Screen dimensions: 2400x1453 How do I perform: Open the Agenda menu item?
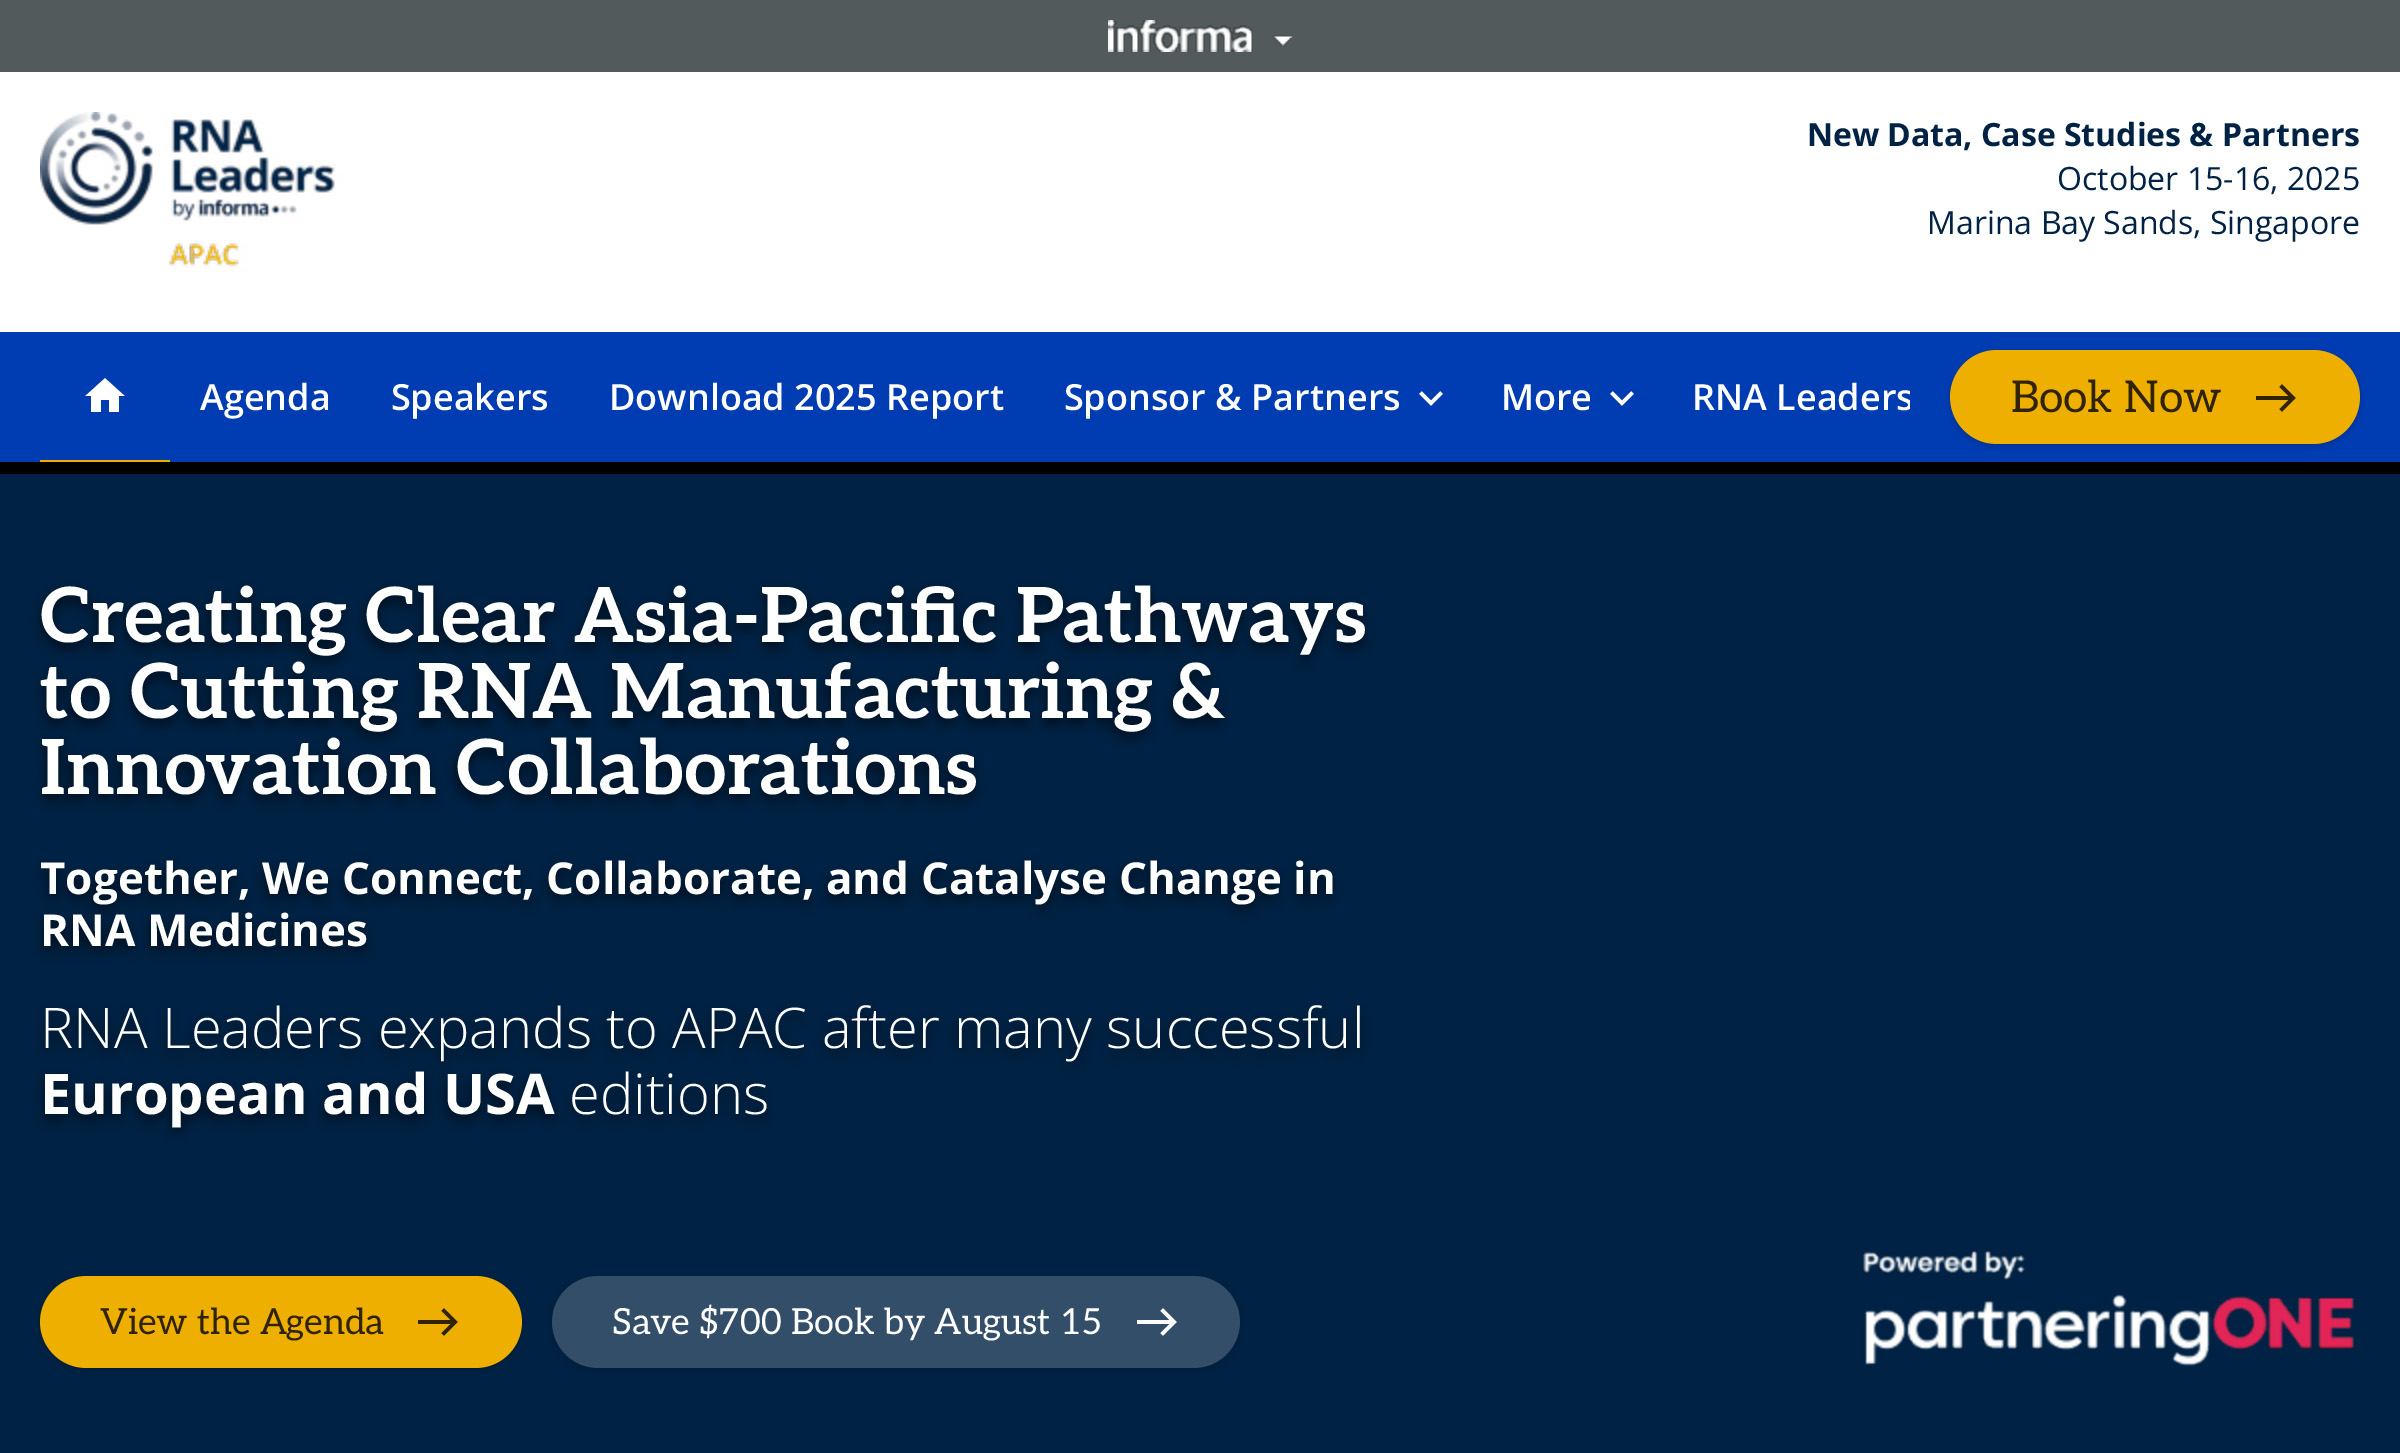click(x=265, y=397)
